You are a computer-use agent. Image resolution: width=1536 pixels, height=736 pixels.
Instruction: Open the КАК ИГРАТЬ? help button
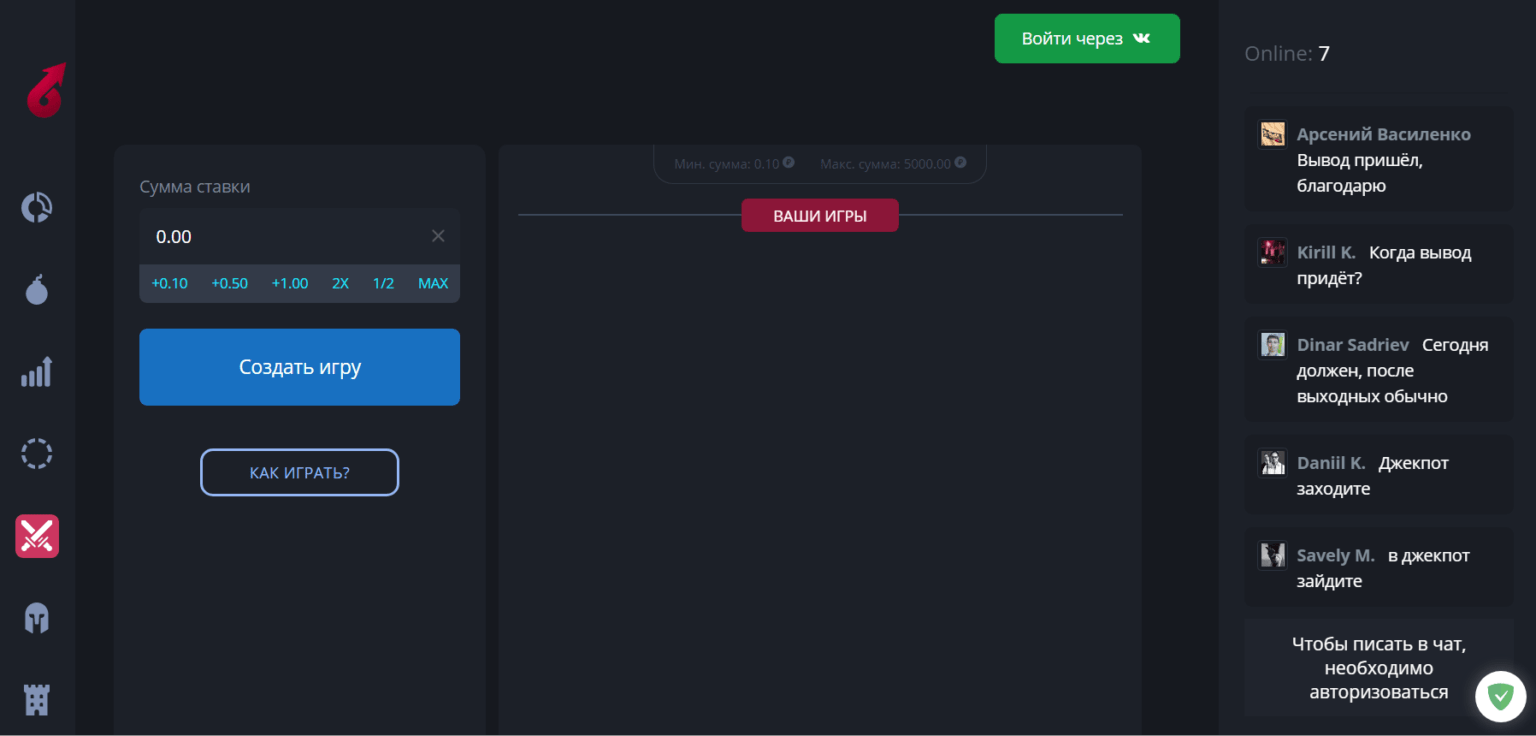pyautogui.click(x=300, y=472)
